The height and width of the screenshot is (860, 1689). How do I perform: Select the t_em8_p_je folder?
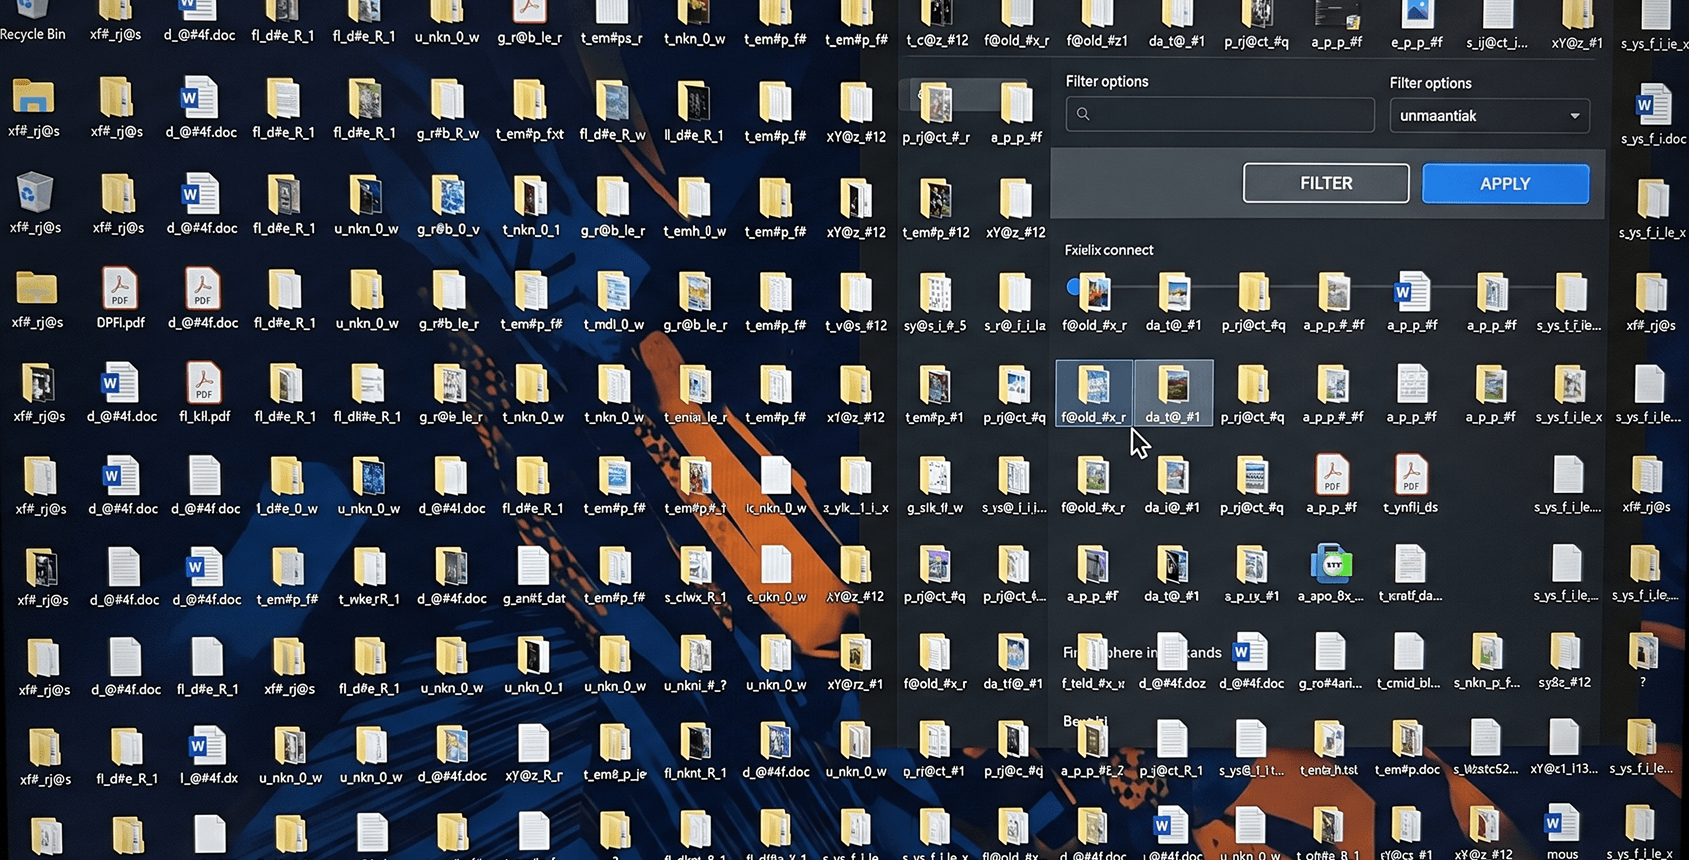coord(614,745)
